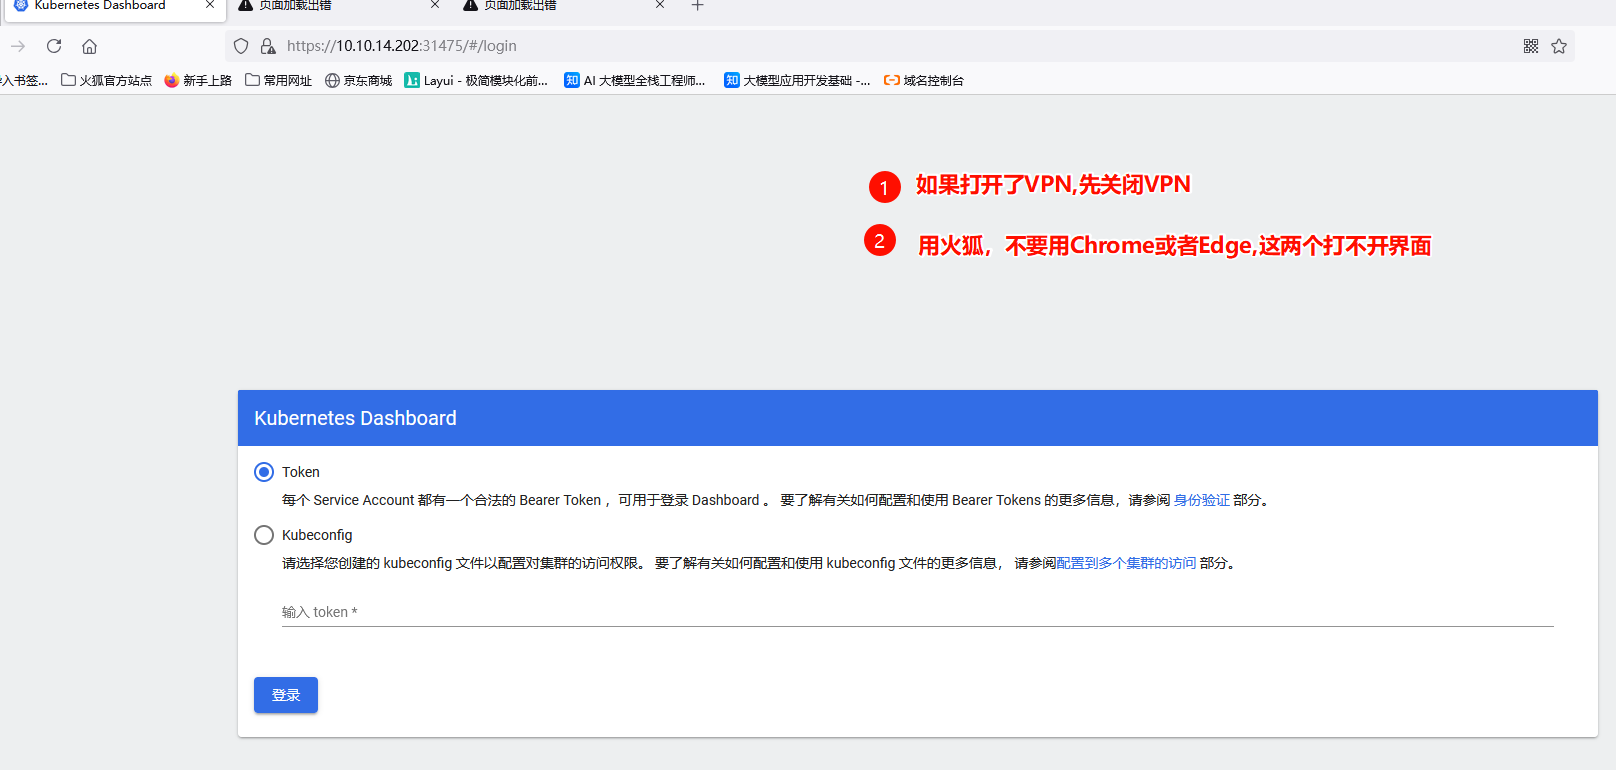This screenshot has width=1616, height=770.
Task: Open the 新手上路 bookmark
Action: [x=198, y=80]
